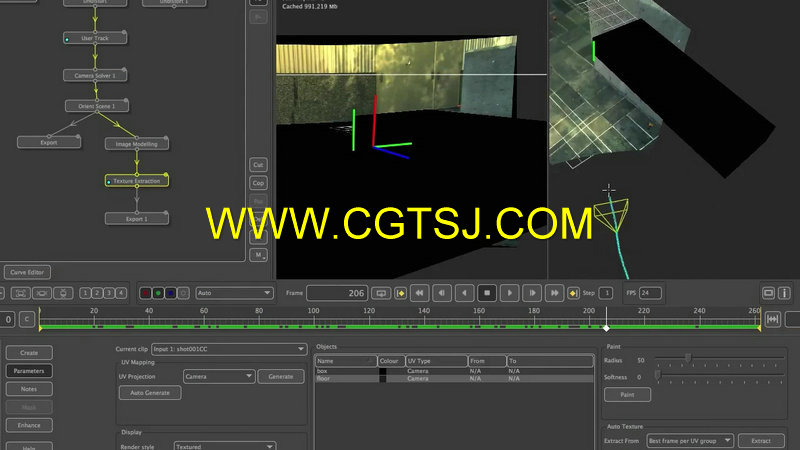Select the Export node

tap(49, 142)
